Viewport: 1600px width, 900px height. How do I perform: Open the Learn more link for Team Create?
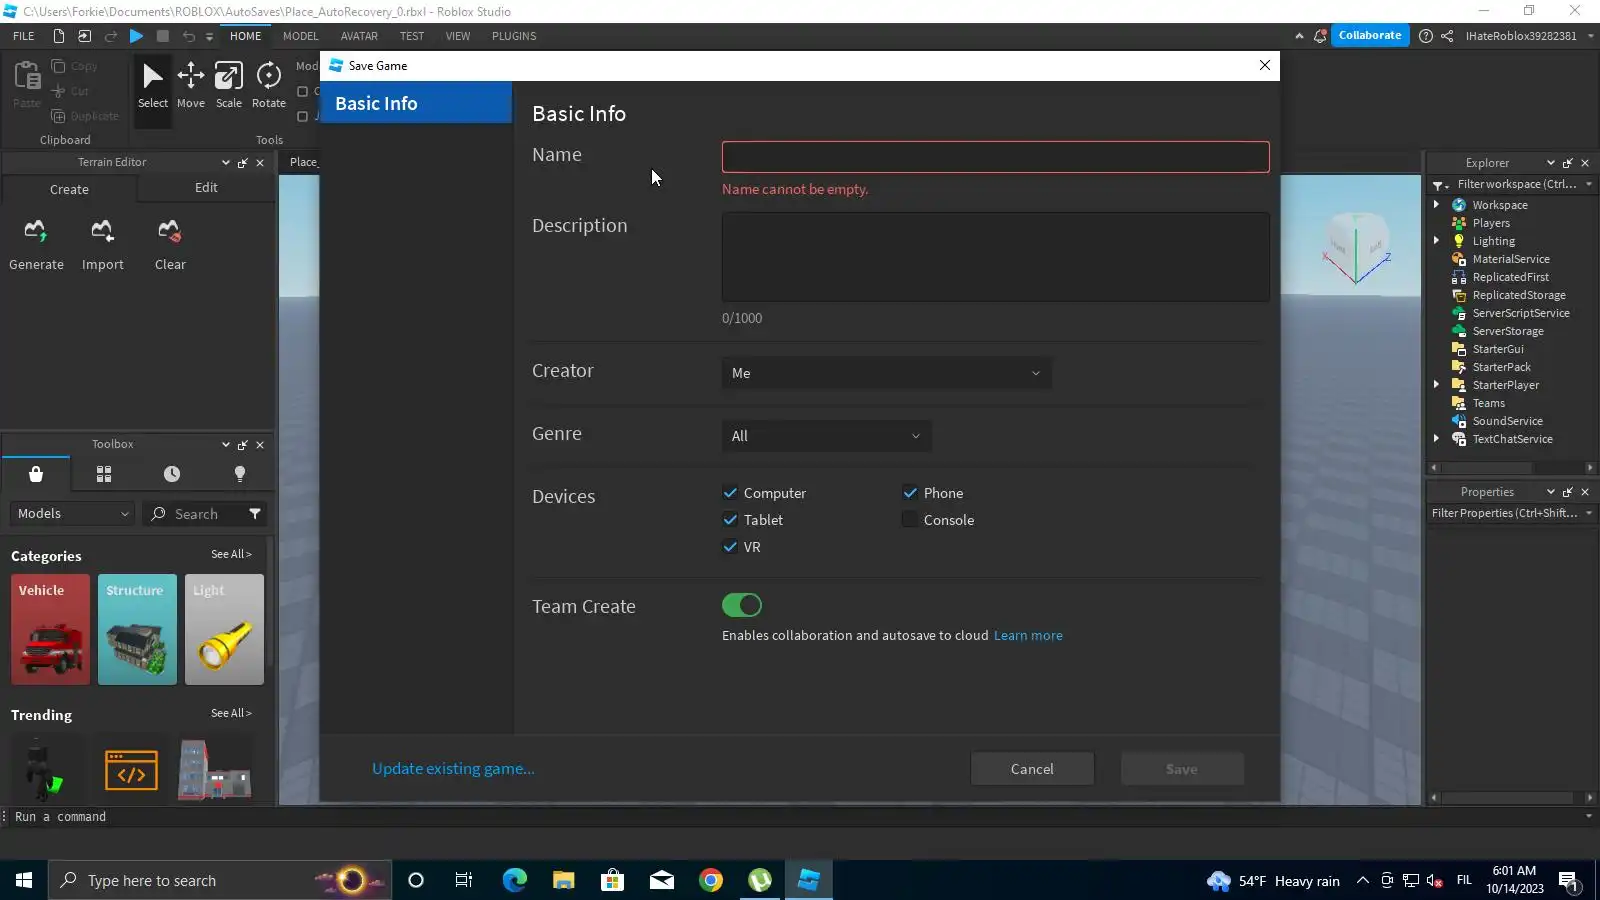tap(1028, 636)
